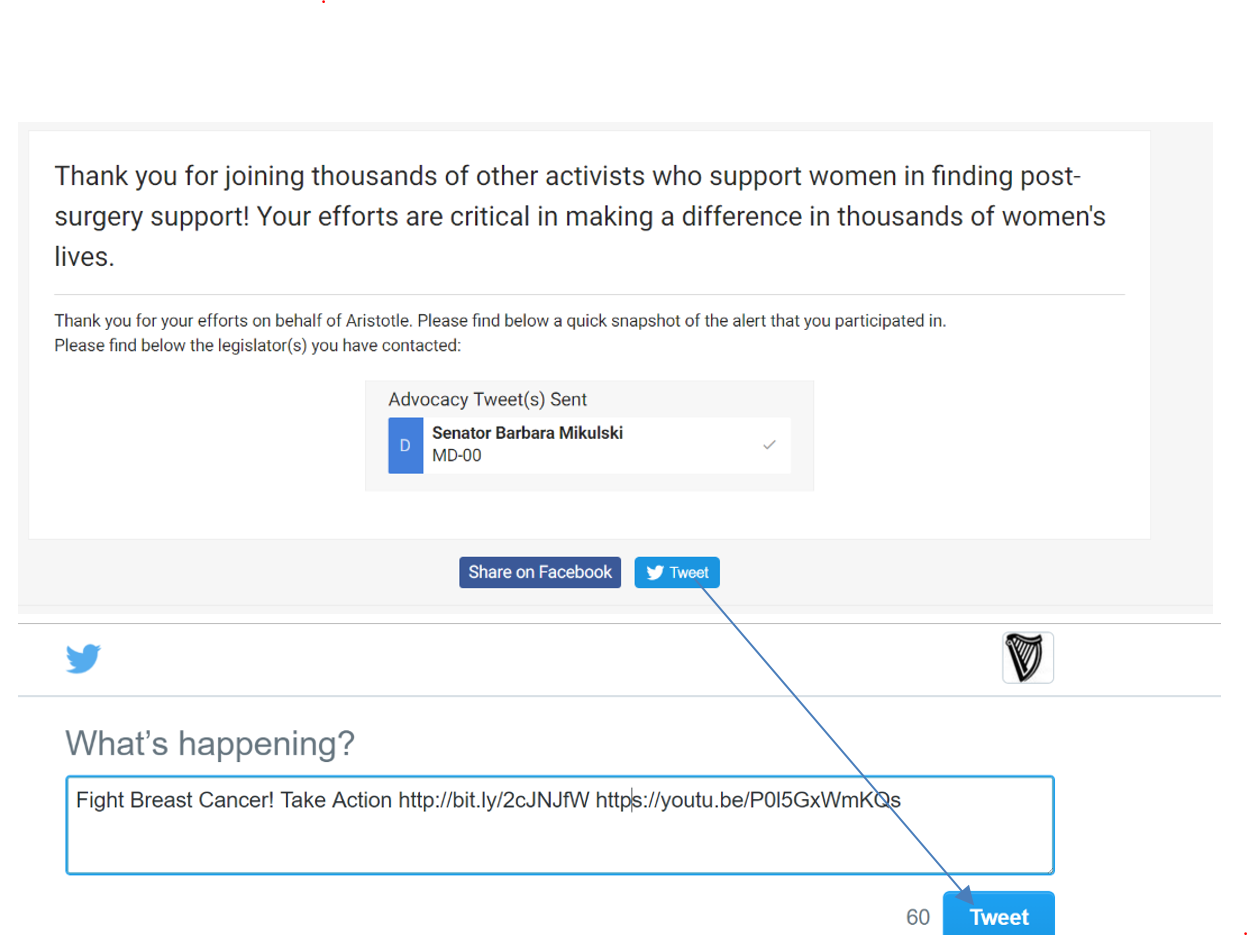Place cursor at Fight Breast Cancer! text
Viewport: 1247px width, 935px height.
tap(176, 800)
